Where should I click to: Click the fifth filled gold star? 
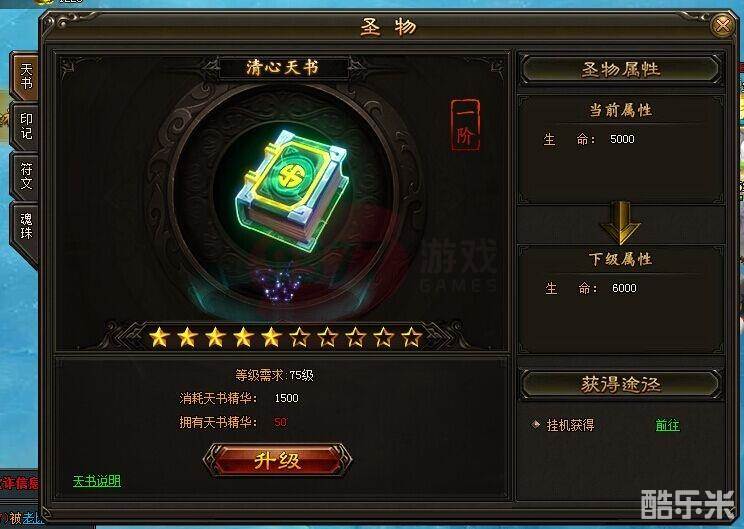271,338
